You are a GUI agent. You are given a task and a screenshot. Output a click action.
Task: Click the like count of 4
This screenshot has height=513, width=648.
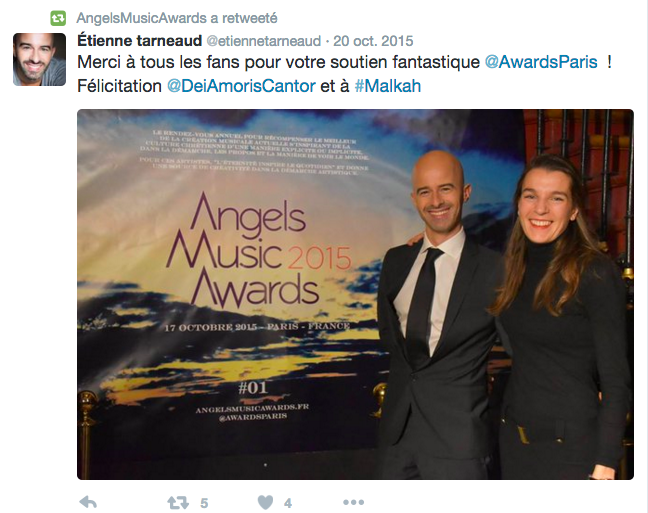288,503
